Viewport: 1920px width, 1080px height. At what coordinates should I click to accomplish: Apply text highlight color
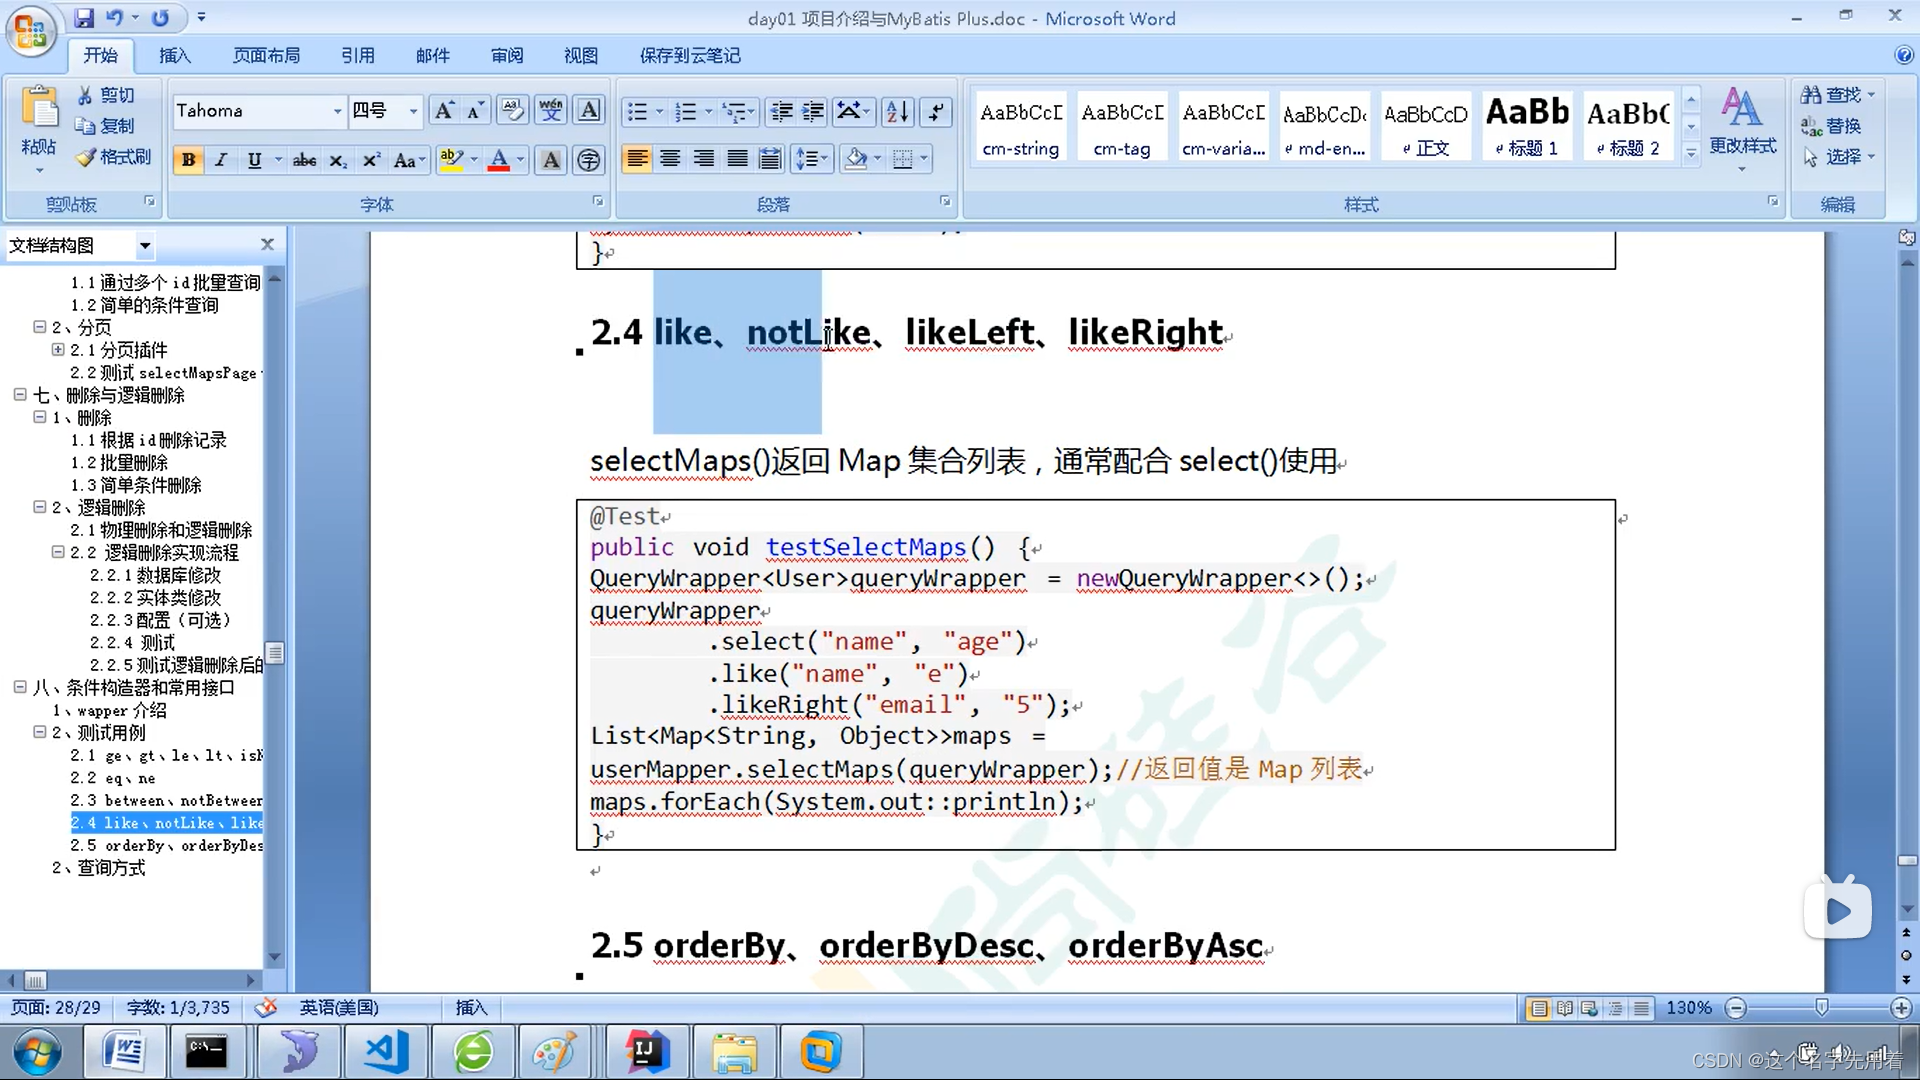451,160
